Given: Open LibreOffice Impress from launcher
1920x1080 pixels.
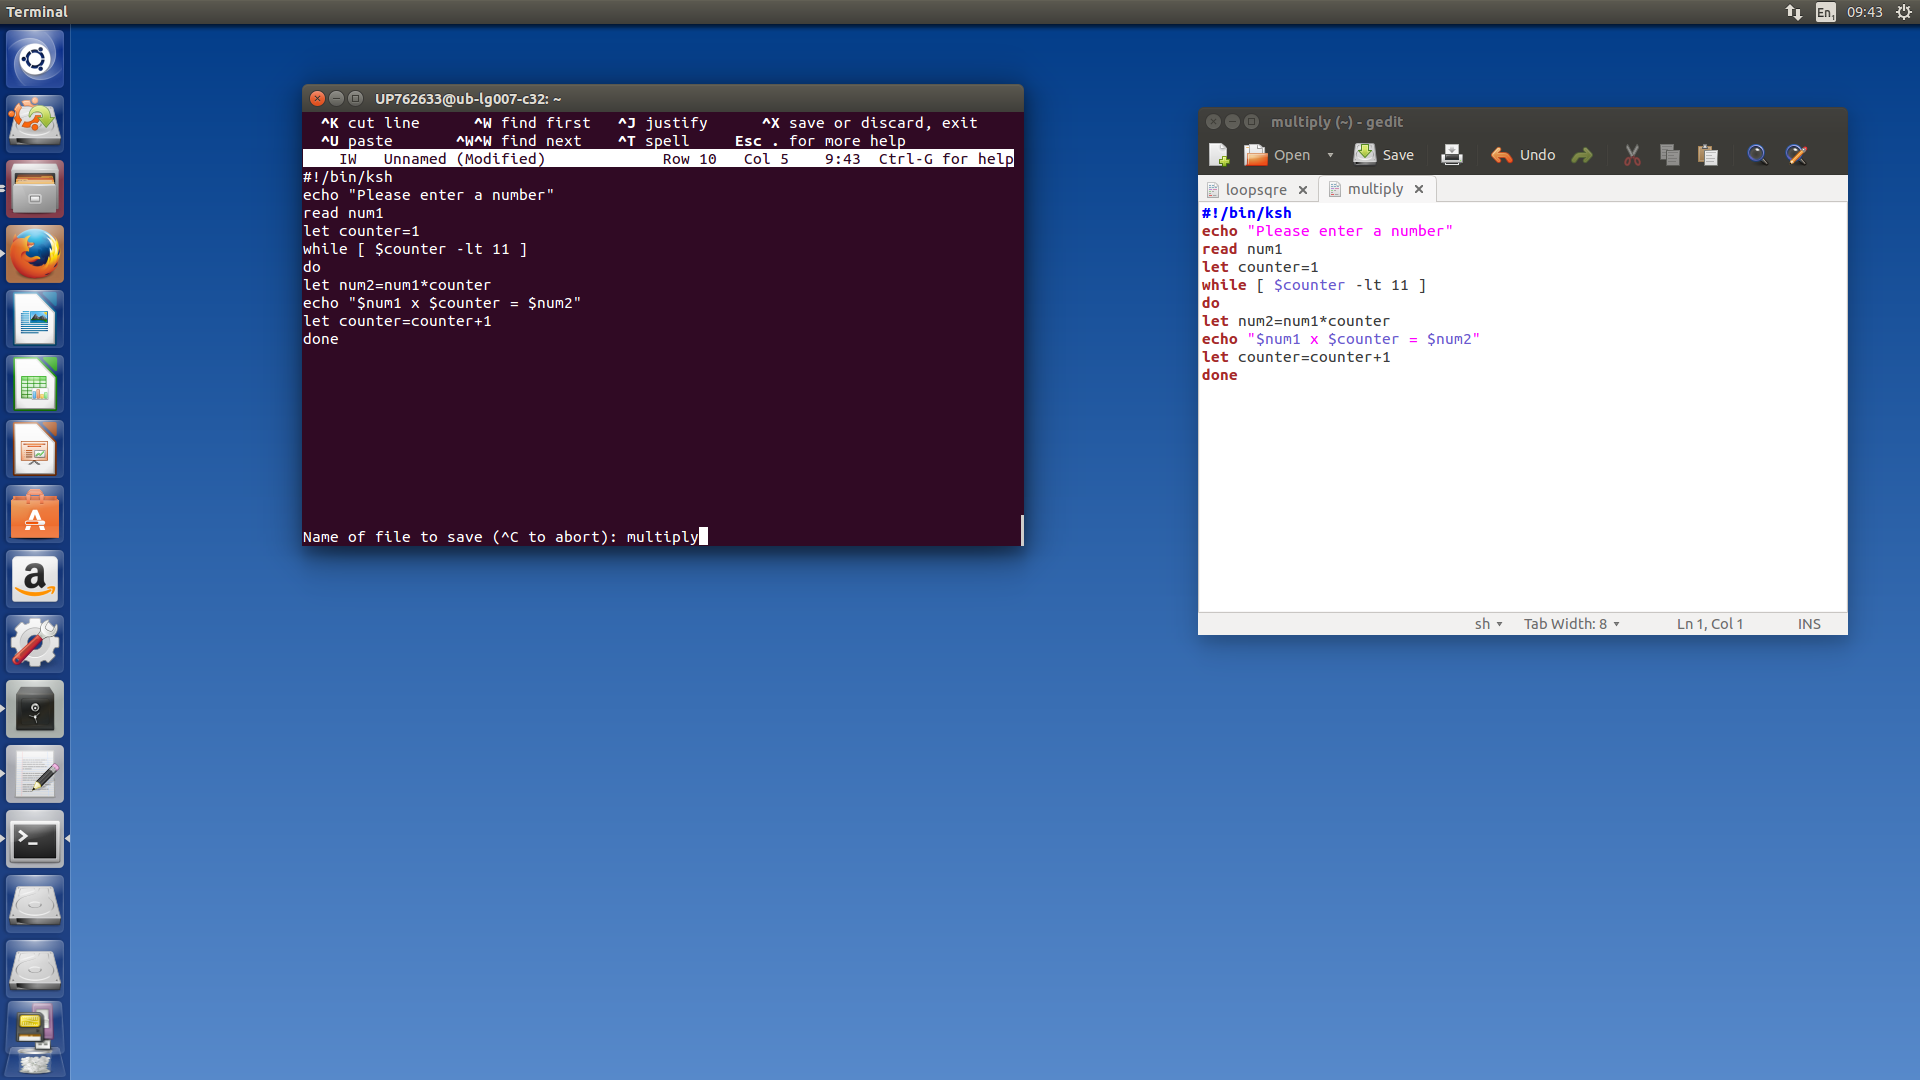Looking at the screenshot, I should (35, 449).
